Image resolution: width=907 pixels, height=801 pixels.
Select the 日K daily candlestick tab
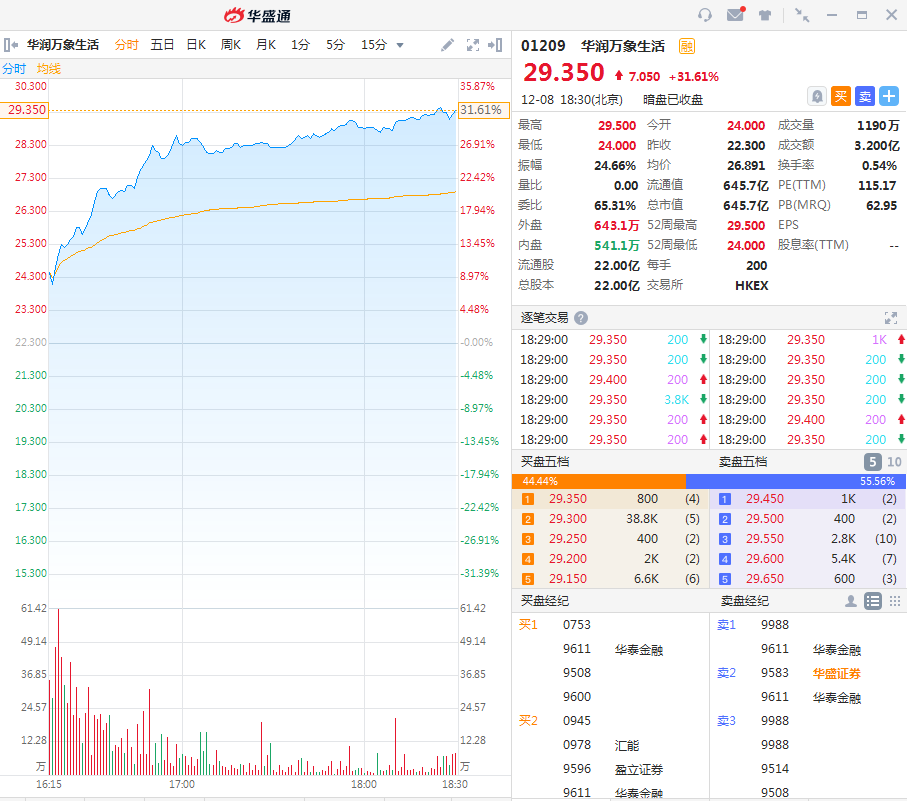tap(196, 45)
